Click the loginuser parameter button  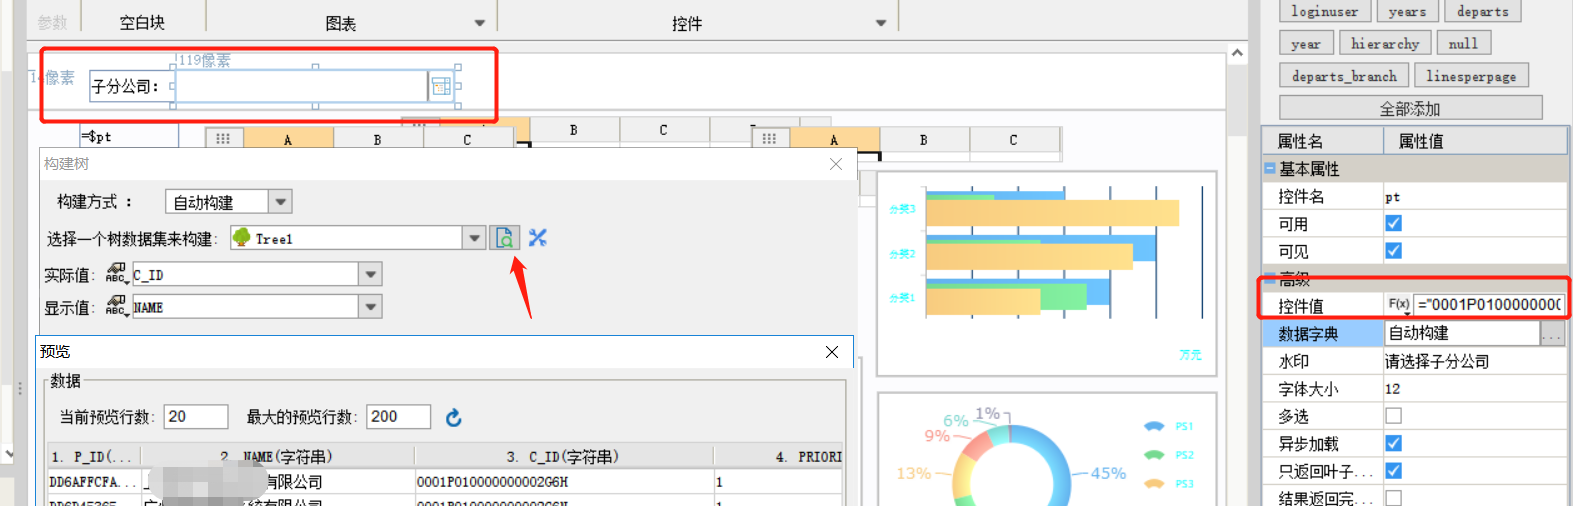coord(1324,12)
